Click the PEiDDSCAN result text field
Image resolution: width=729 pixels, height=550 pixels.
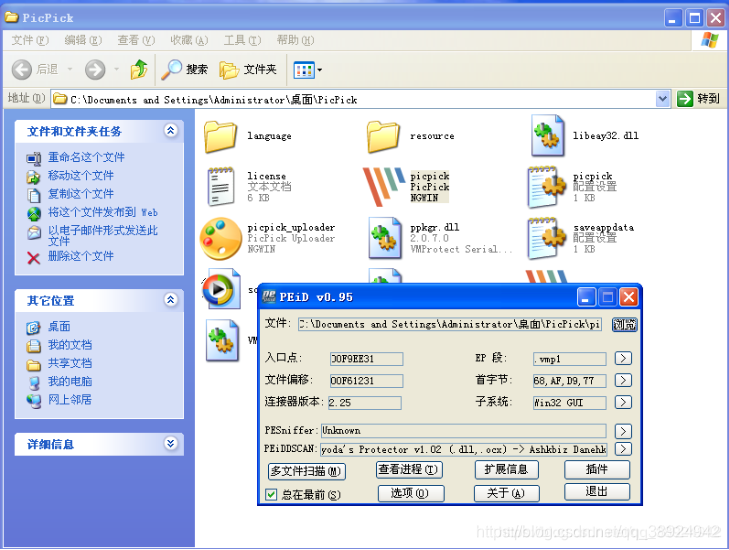point(463,450)
